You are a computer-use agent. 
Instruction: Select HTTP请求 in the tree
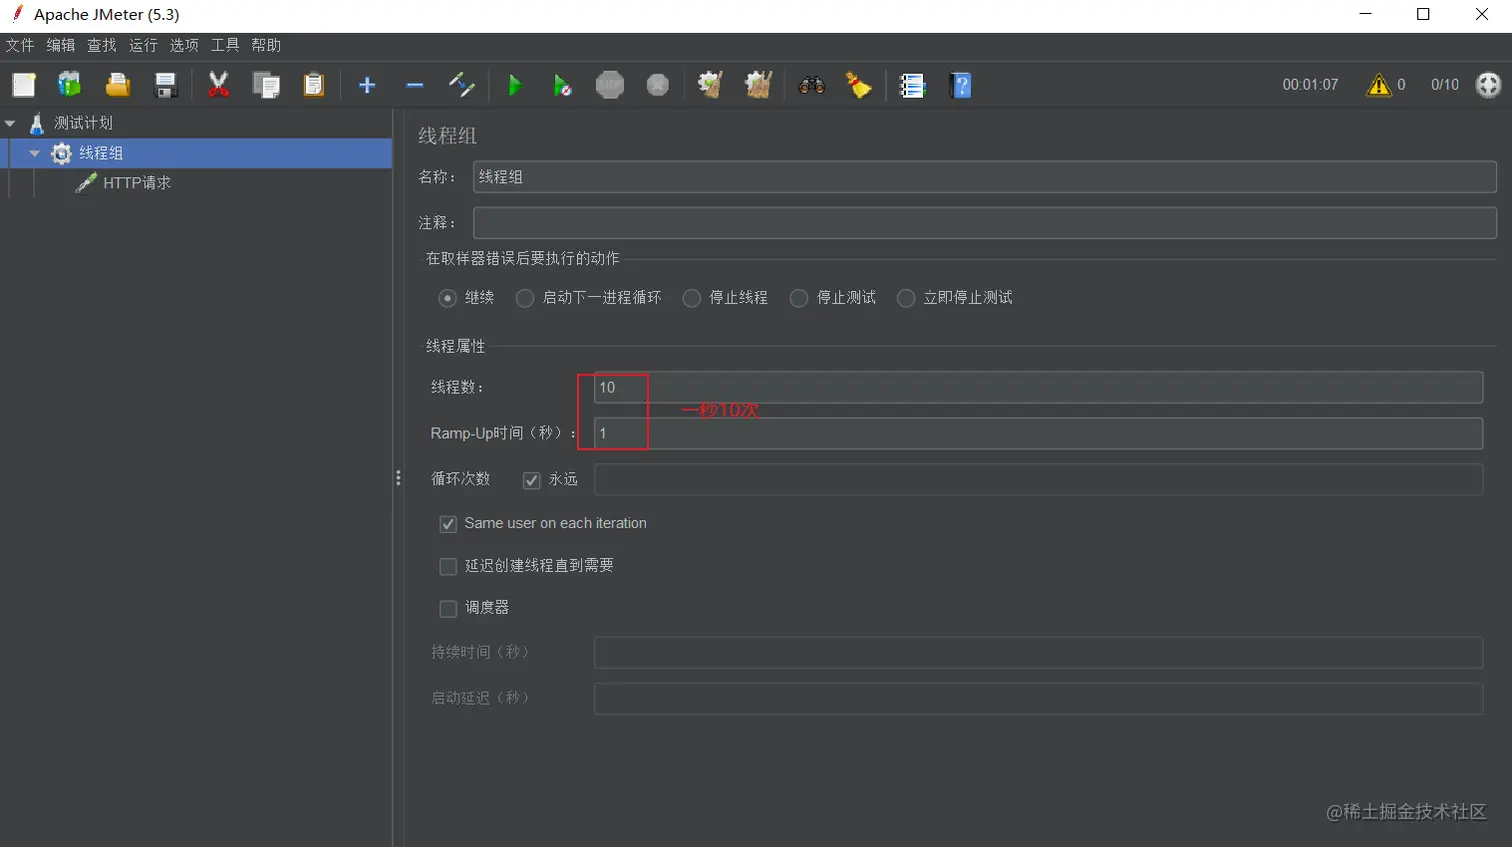[137, 183]
